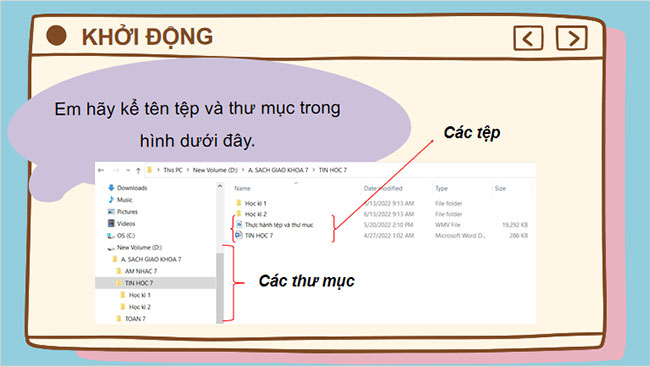Sort by the Size column header
650x367 pixels.
pos(500,188)
